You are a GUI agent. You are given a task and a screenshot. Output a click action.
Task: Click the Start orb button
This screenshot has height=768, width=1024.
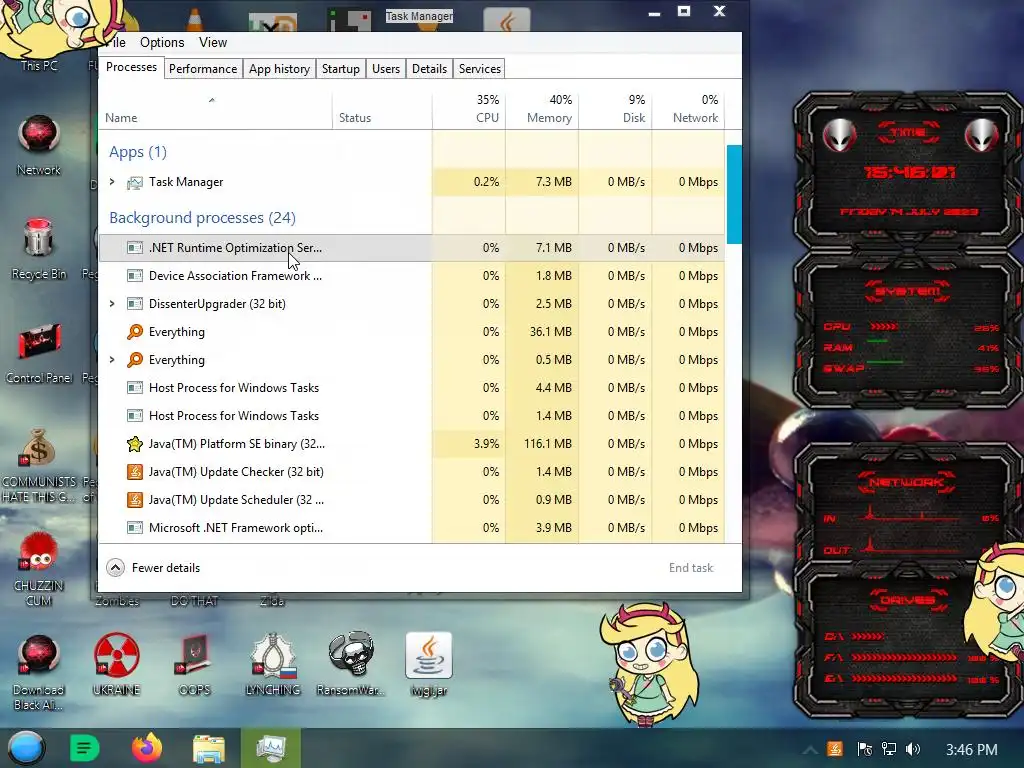pos(26,748)
